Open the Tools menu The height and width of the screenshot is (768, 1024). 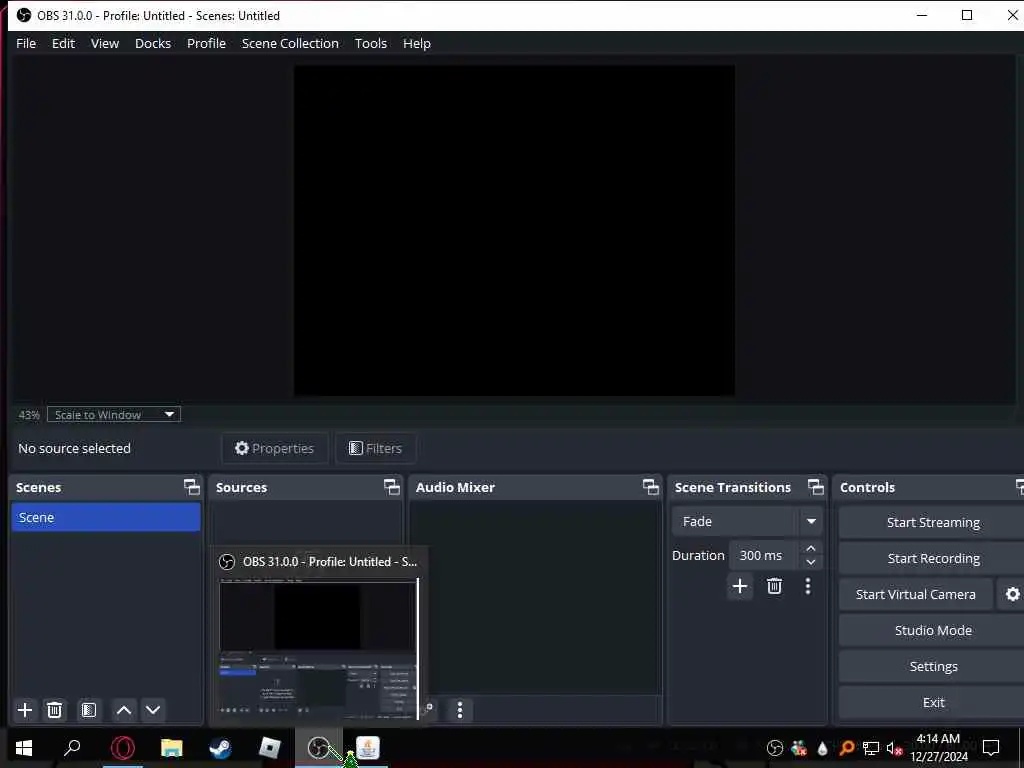point(370,43)
